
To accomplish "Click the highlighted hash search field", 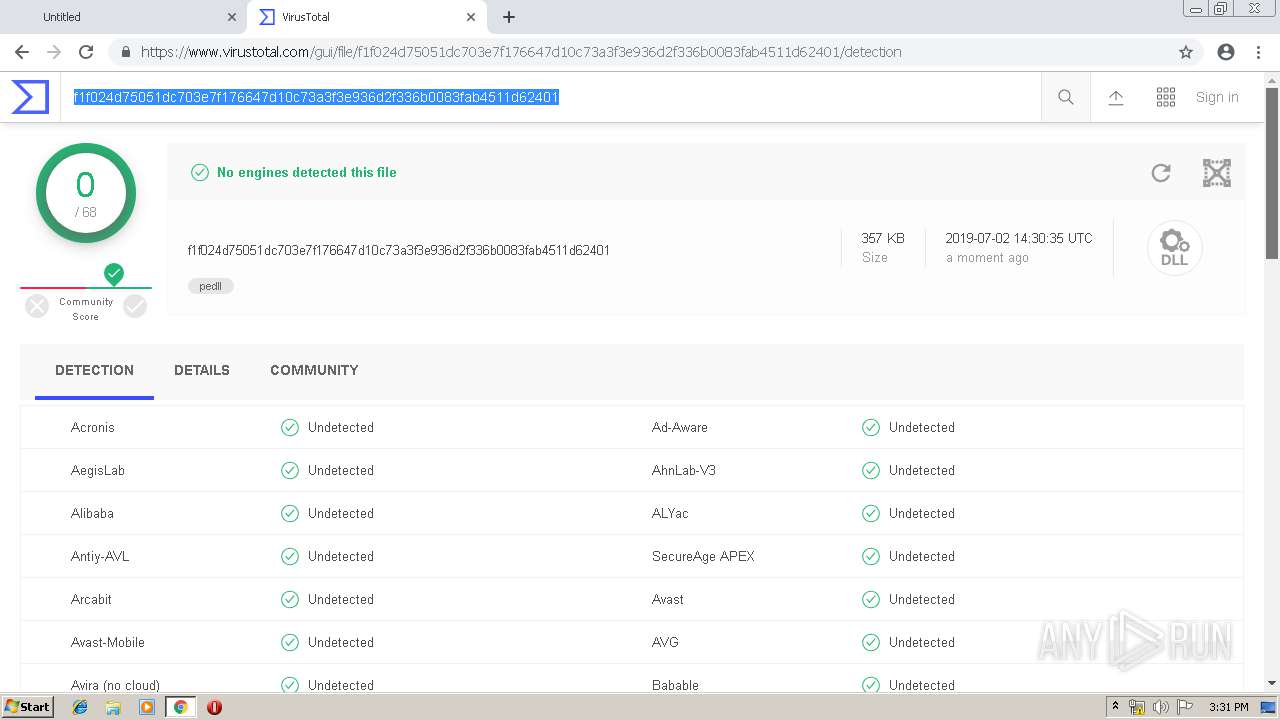I will (550, 97).
